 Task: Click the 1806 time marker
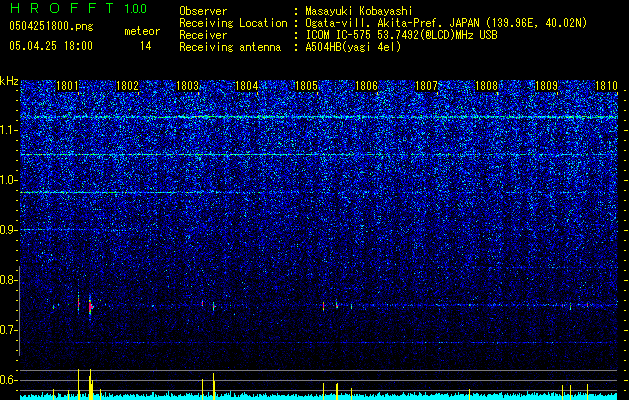pos(366,86)
